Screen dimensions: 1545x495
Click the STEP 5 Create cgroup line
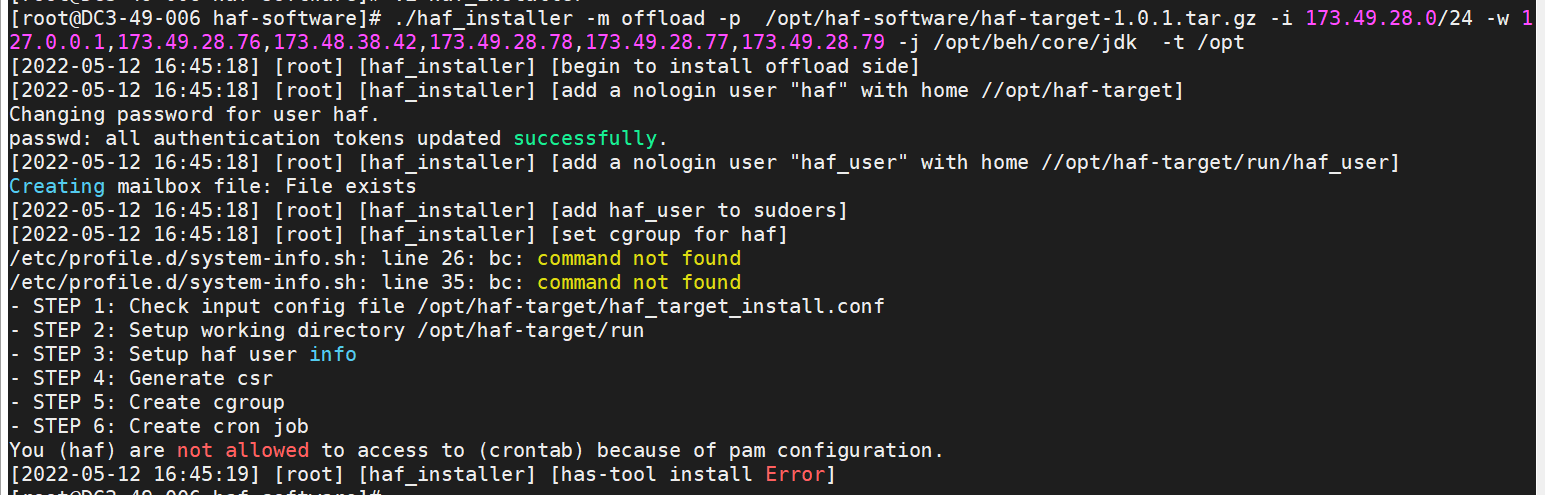coord(147,402)
